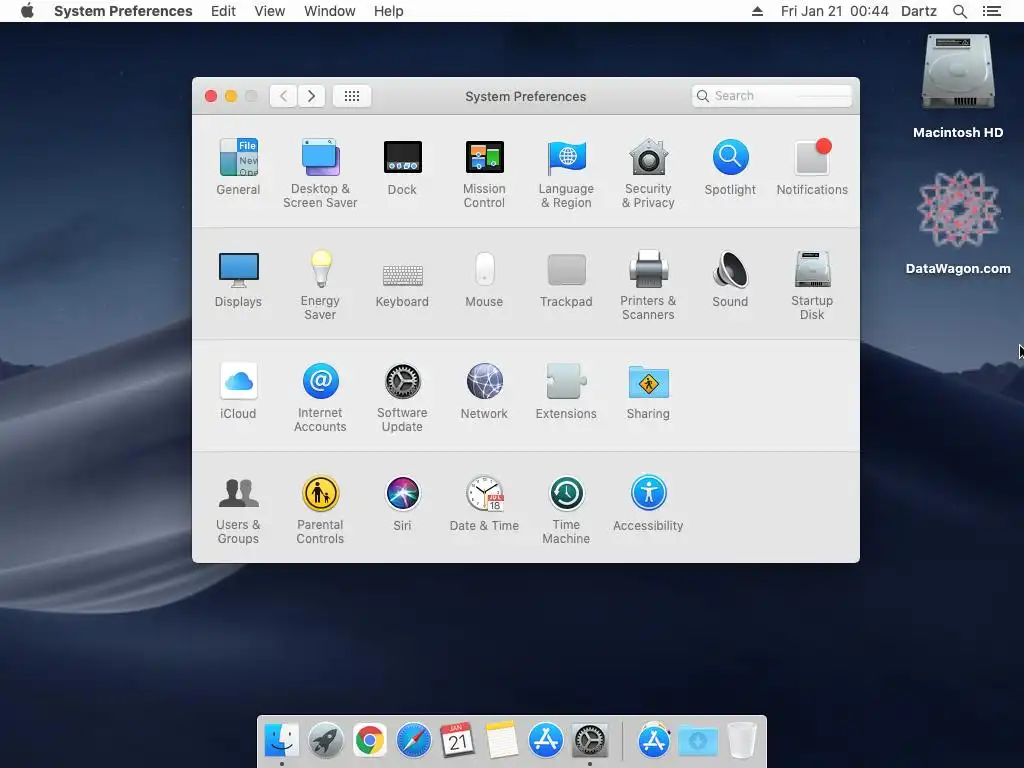Open the General preferences pane
Viewport: 1024px width, 768px height.
238,167
